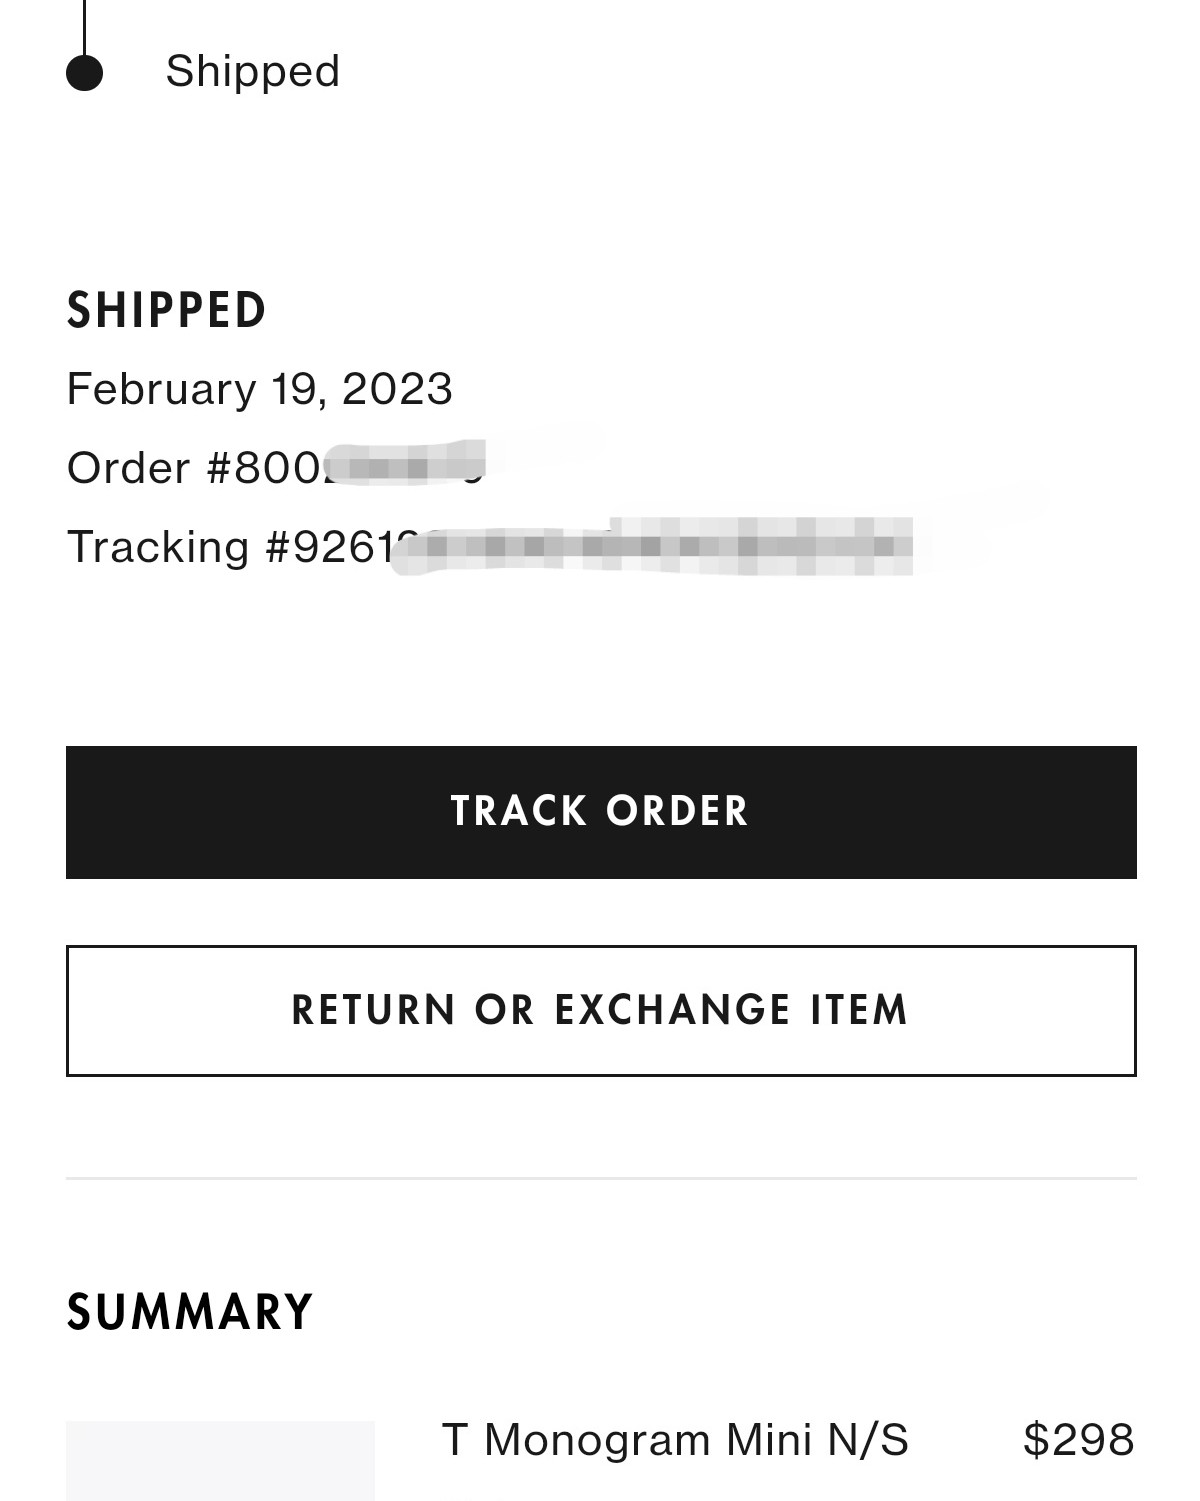Image resolution: width=1200 pixels, height=1501 pixels.
Task: Click the Order #800 number line
Action: tap(275, 467)
